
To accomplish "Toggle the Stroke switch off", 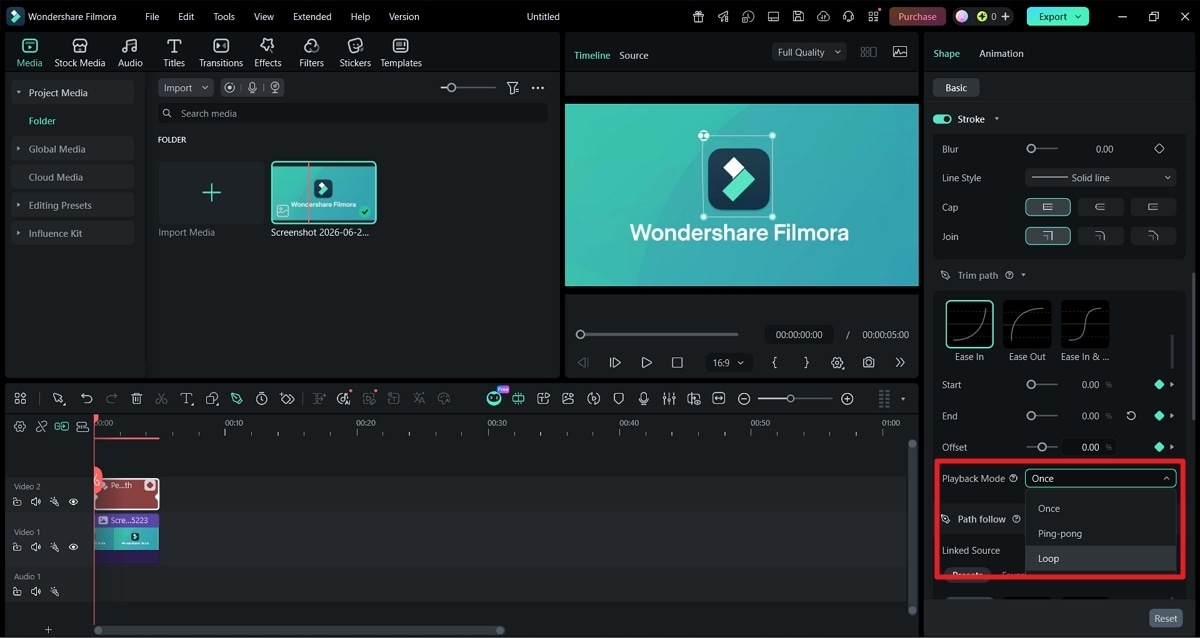I will tap(942, 119).
